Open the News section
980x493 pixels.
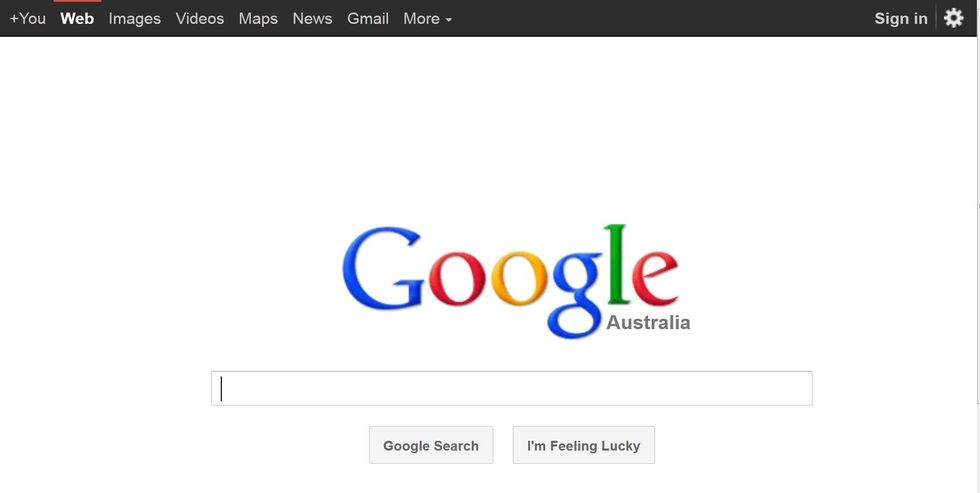tap(312, 18)
